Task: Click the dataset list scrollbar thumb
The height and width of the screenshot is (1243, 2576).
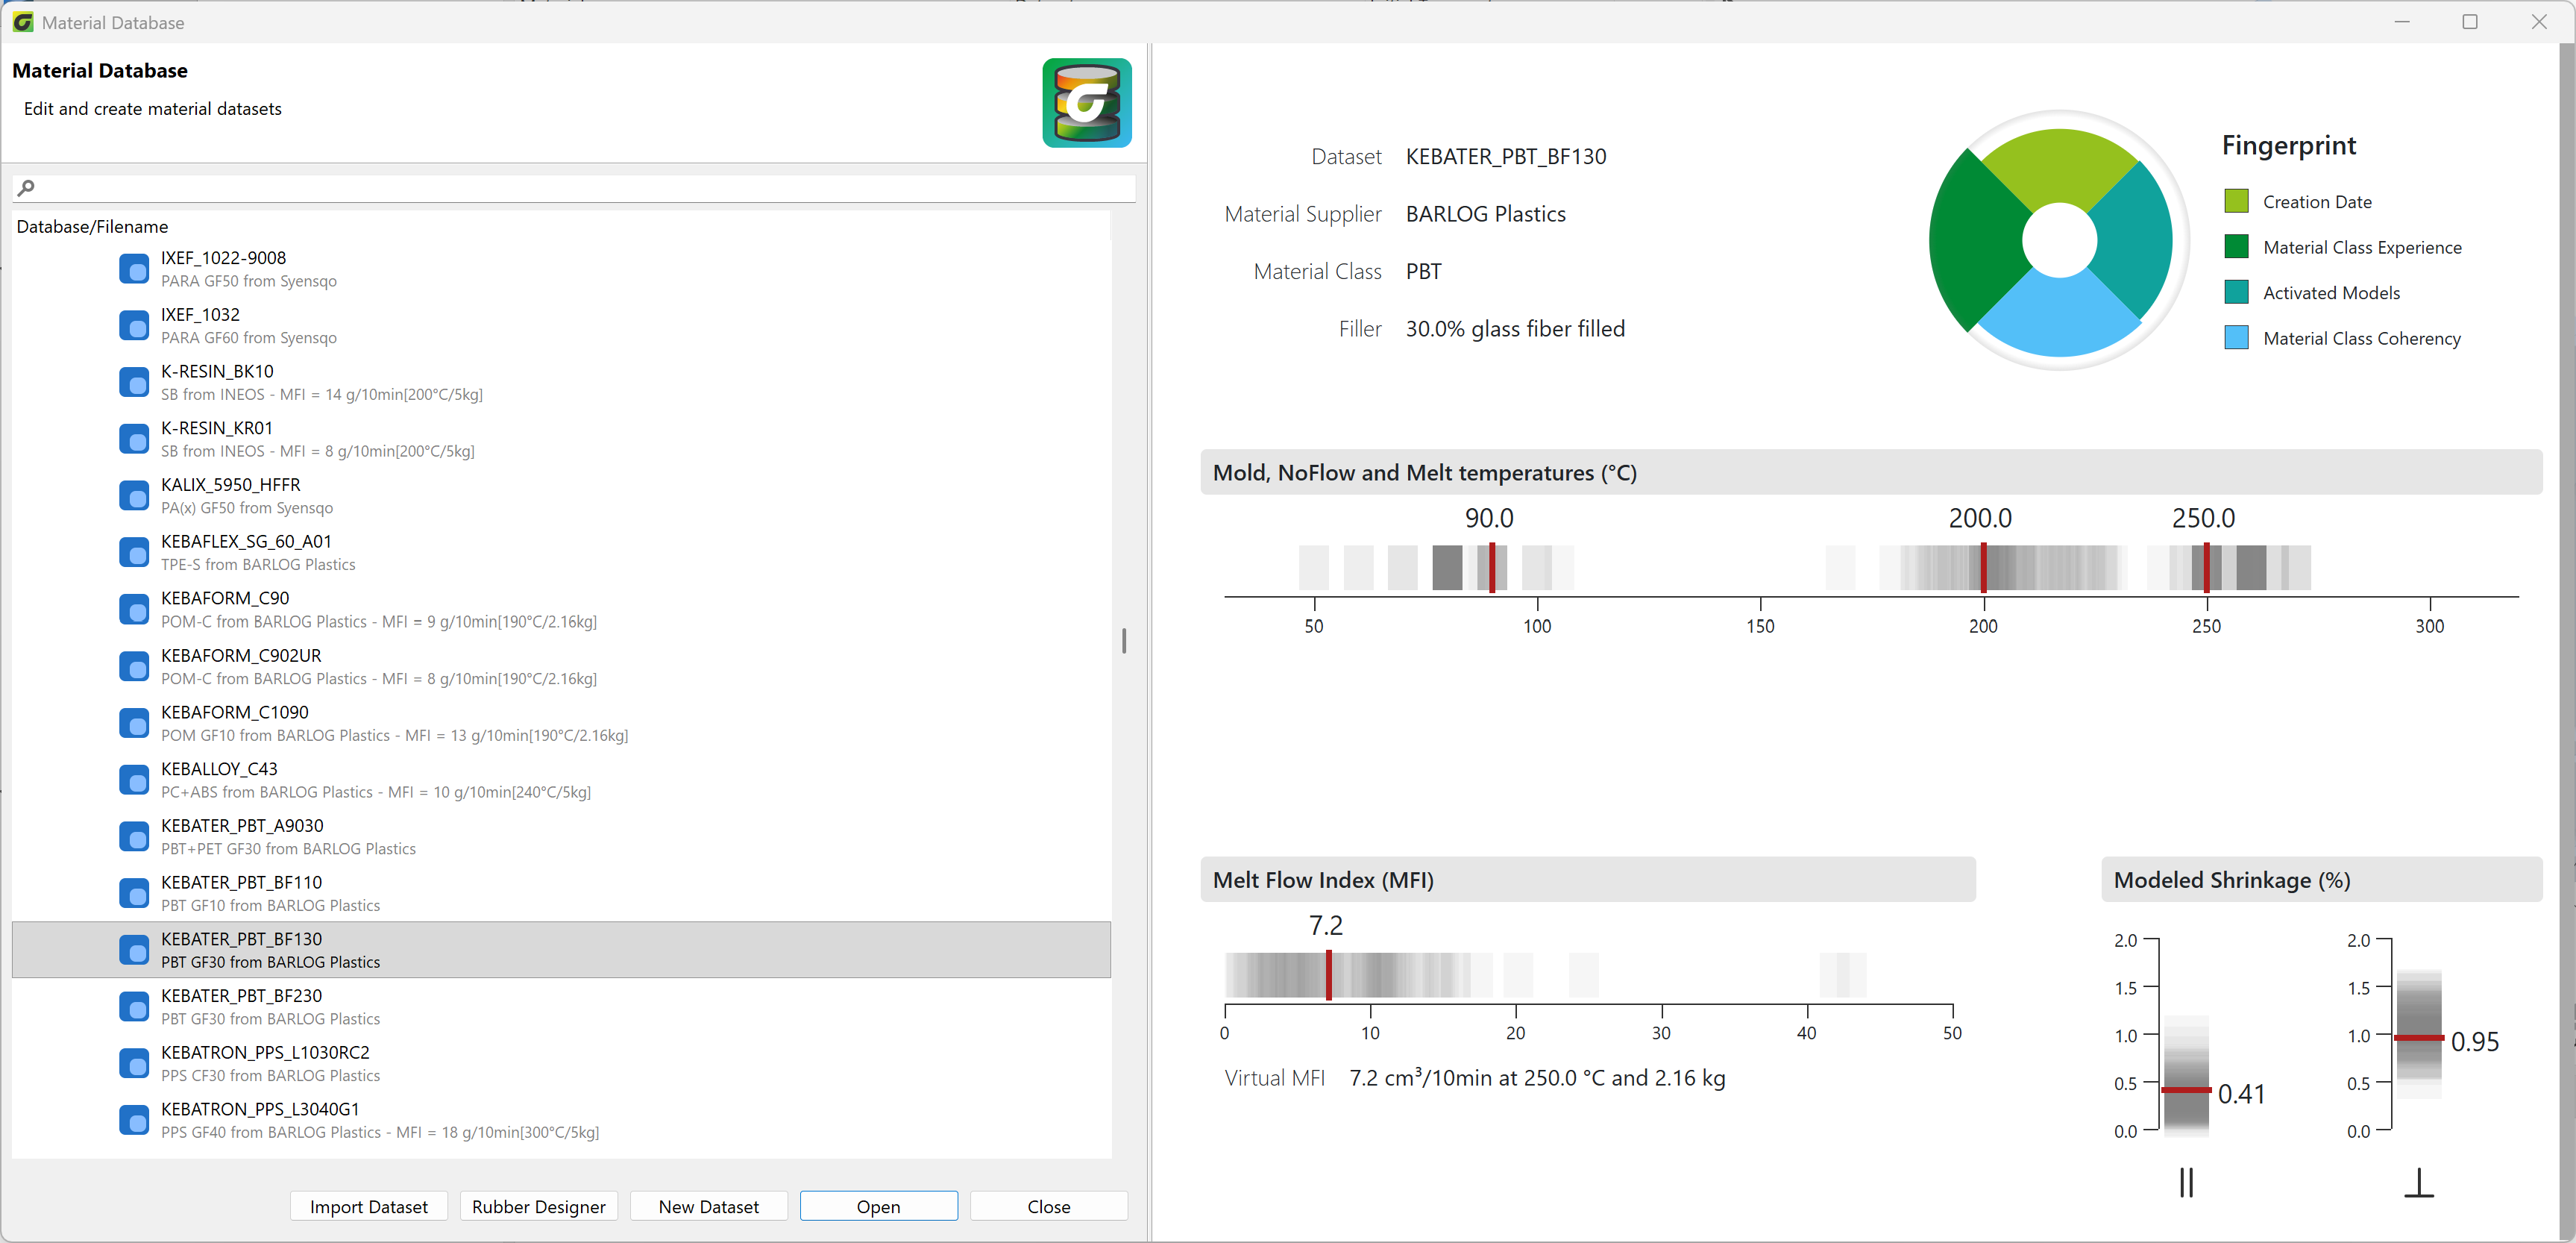Action: pyautogui.click(x=1124, y=641)
